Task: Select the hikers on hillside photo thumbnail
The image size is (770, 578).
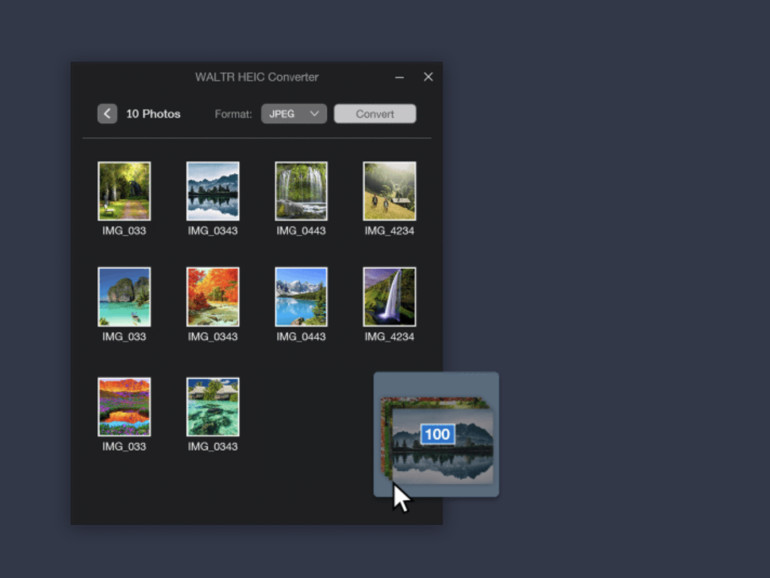Action: click(x=389, y=191)
